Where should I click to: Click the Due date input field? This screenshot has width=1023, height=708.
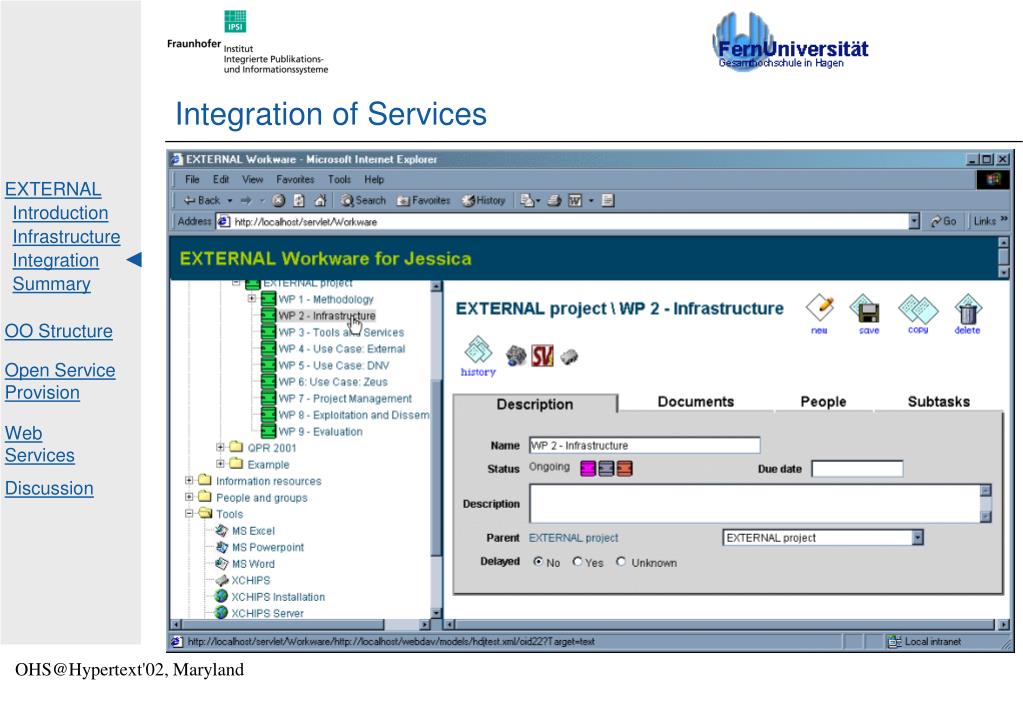pyautogui.click(x=857, y=469)
